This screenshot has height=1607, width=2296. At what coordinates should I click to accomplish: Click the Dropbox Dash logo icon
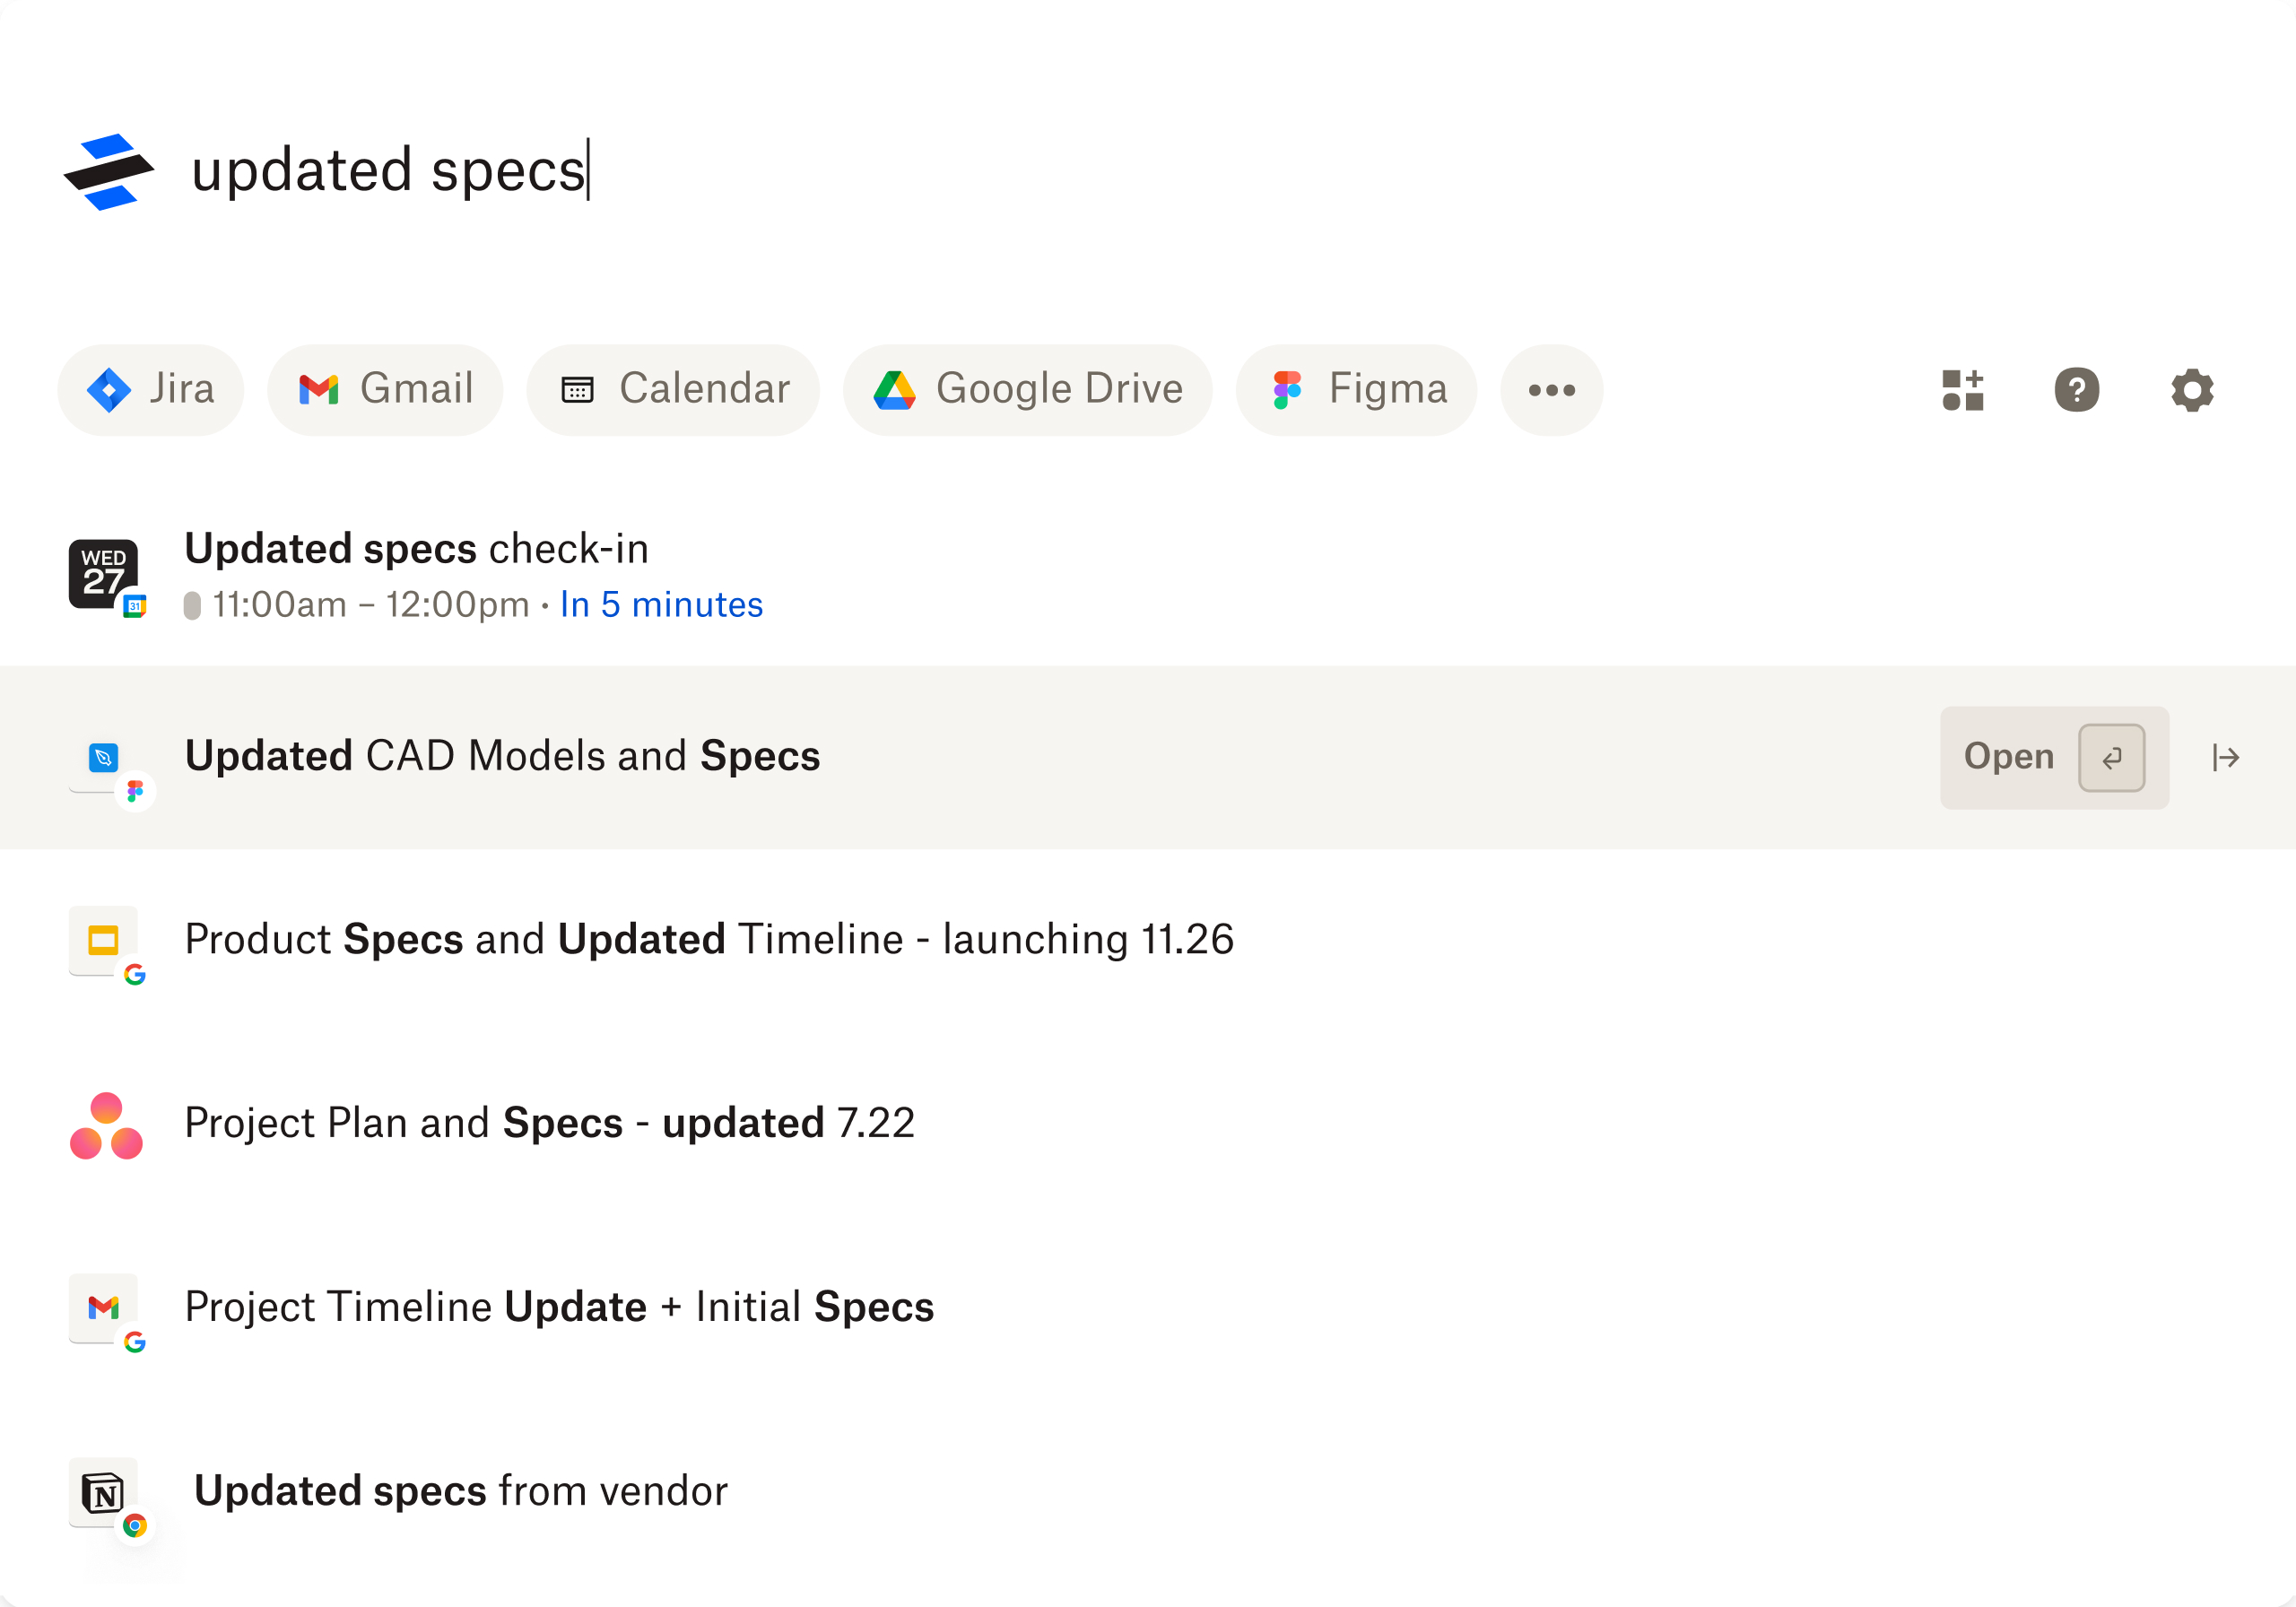click(109, 172)
